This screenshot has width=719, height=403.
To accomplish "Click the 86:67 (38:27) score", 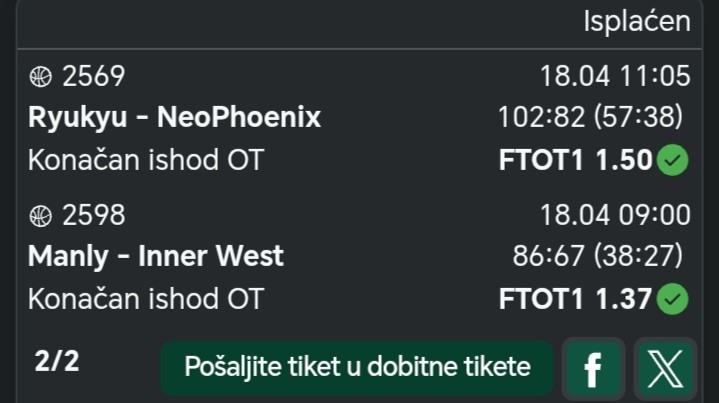I will [598, 256].
